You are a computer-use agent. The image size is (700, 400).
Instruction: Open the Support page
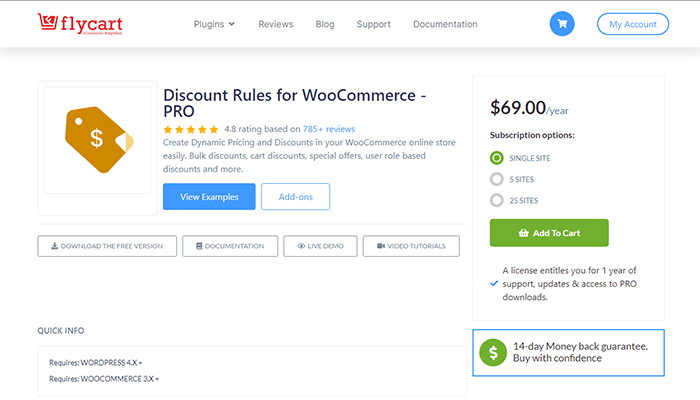click(373, 24)
